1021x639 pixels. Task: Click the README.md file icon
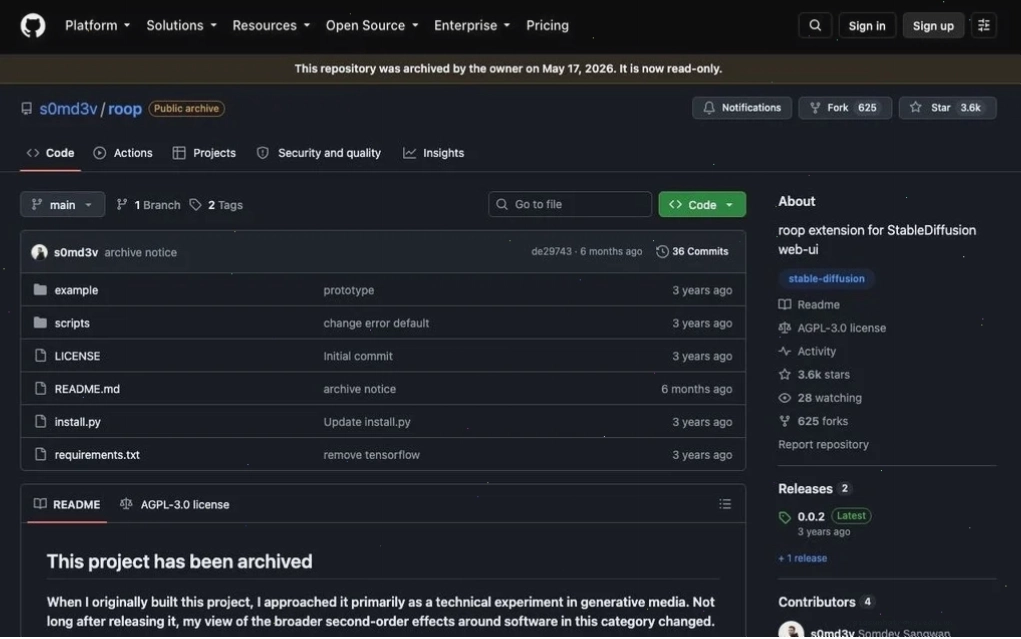coord(40,389)
